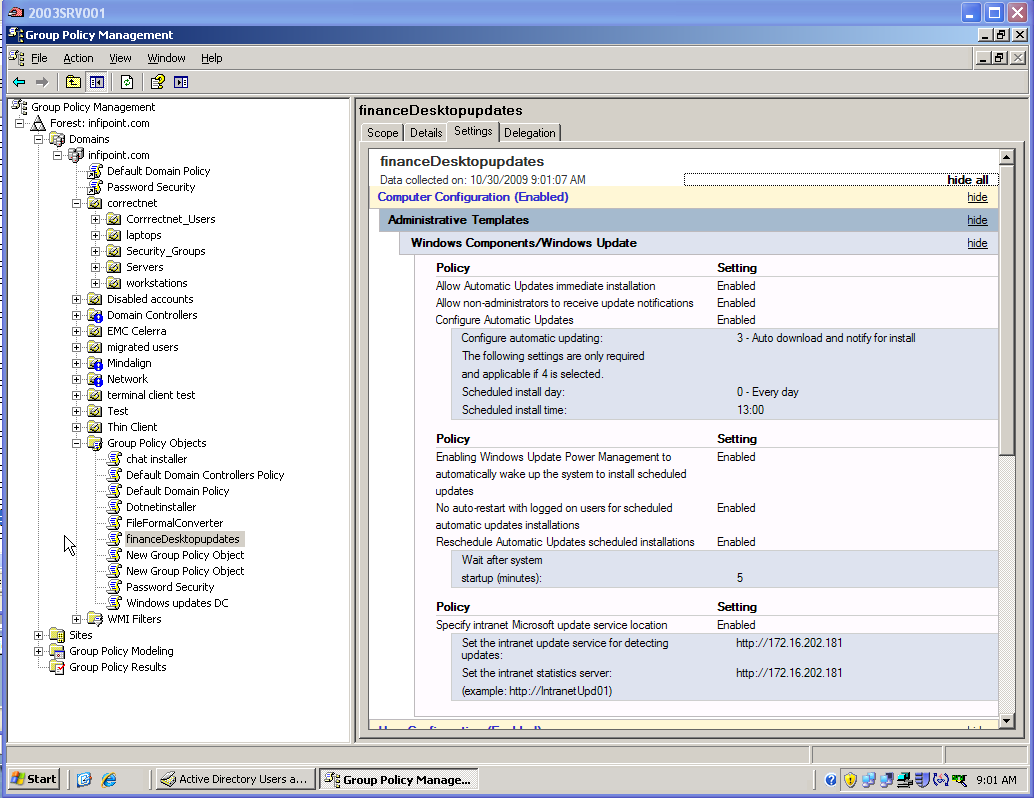Image resolution: width=1034 pixels, height=798 pixels.
Task: Open the Action menu
Action: pos(78,58)
